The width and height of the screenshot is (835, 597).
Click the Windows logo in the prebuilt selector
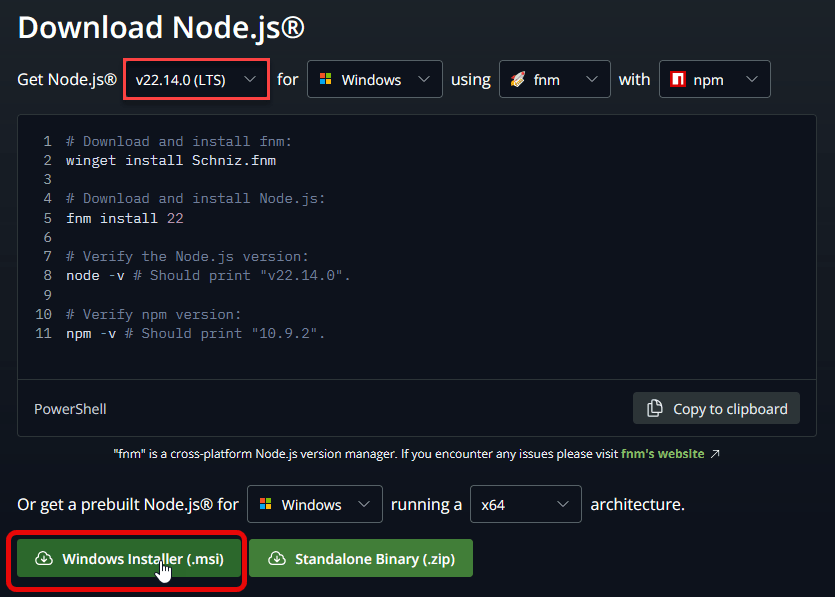coord(265,505)
